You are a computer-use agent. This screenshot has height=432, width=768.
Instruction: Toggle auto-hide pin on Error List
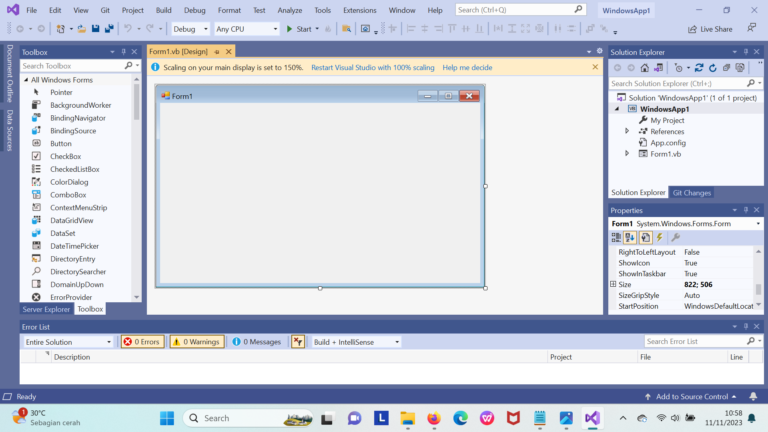click(x=745, y=327)
